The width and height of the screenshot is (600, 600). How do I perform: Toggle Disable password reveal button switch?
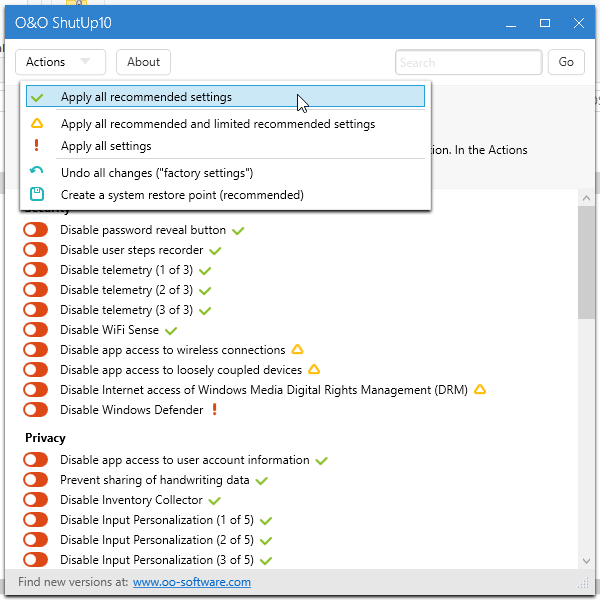(36, 230)
